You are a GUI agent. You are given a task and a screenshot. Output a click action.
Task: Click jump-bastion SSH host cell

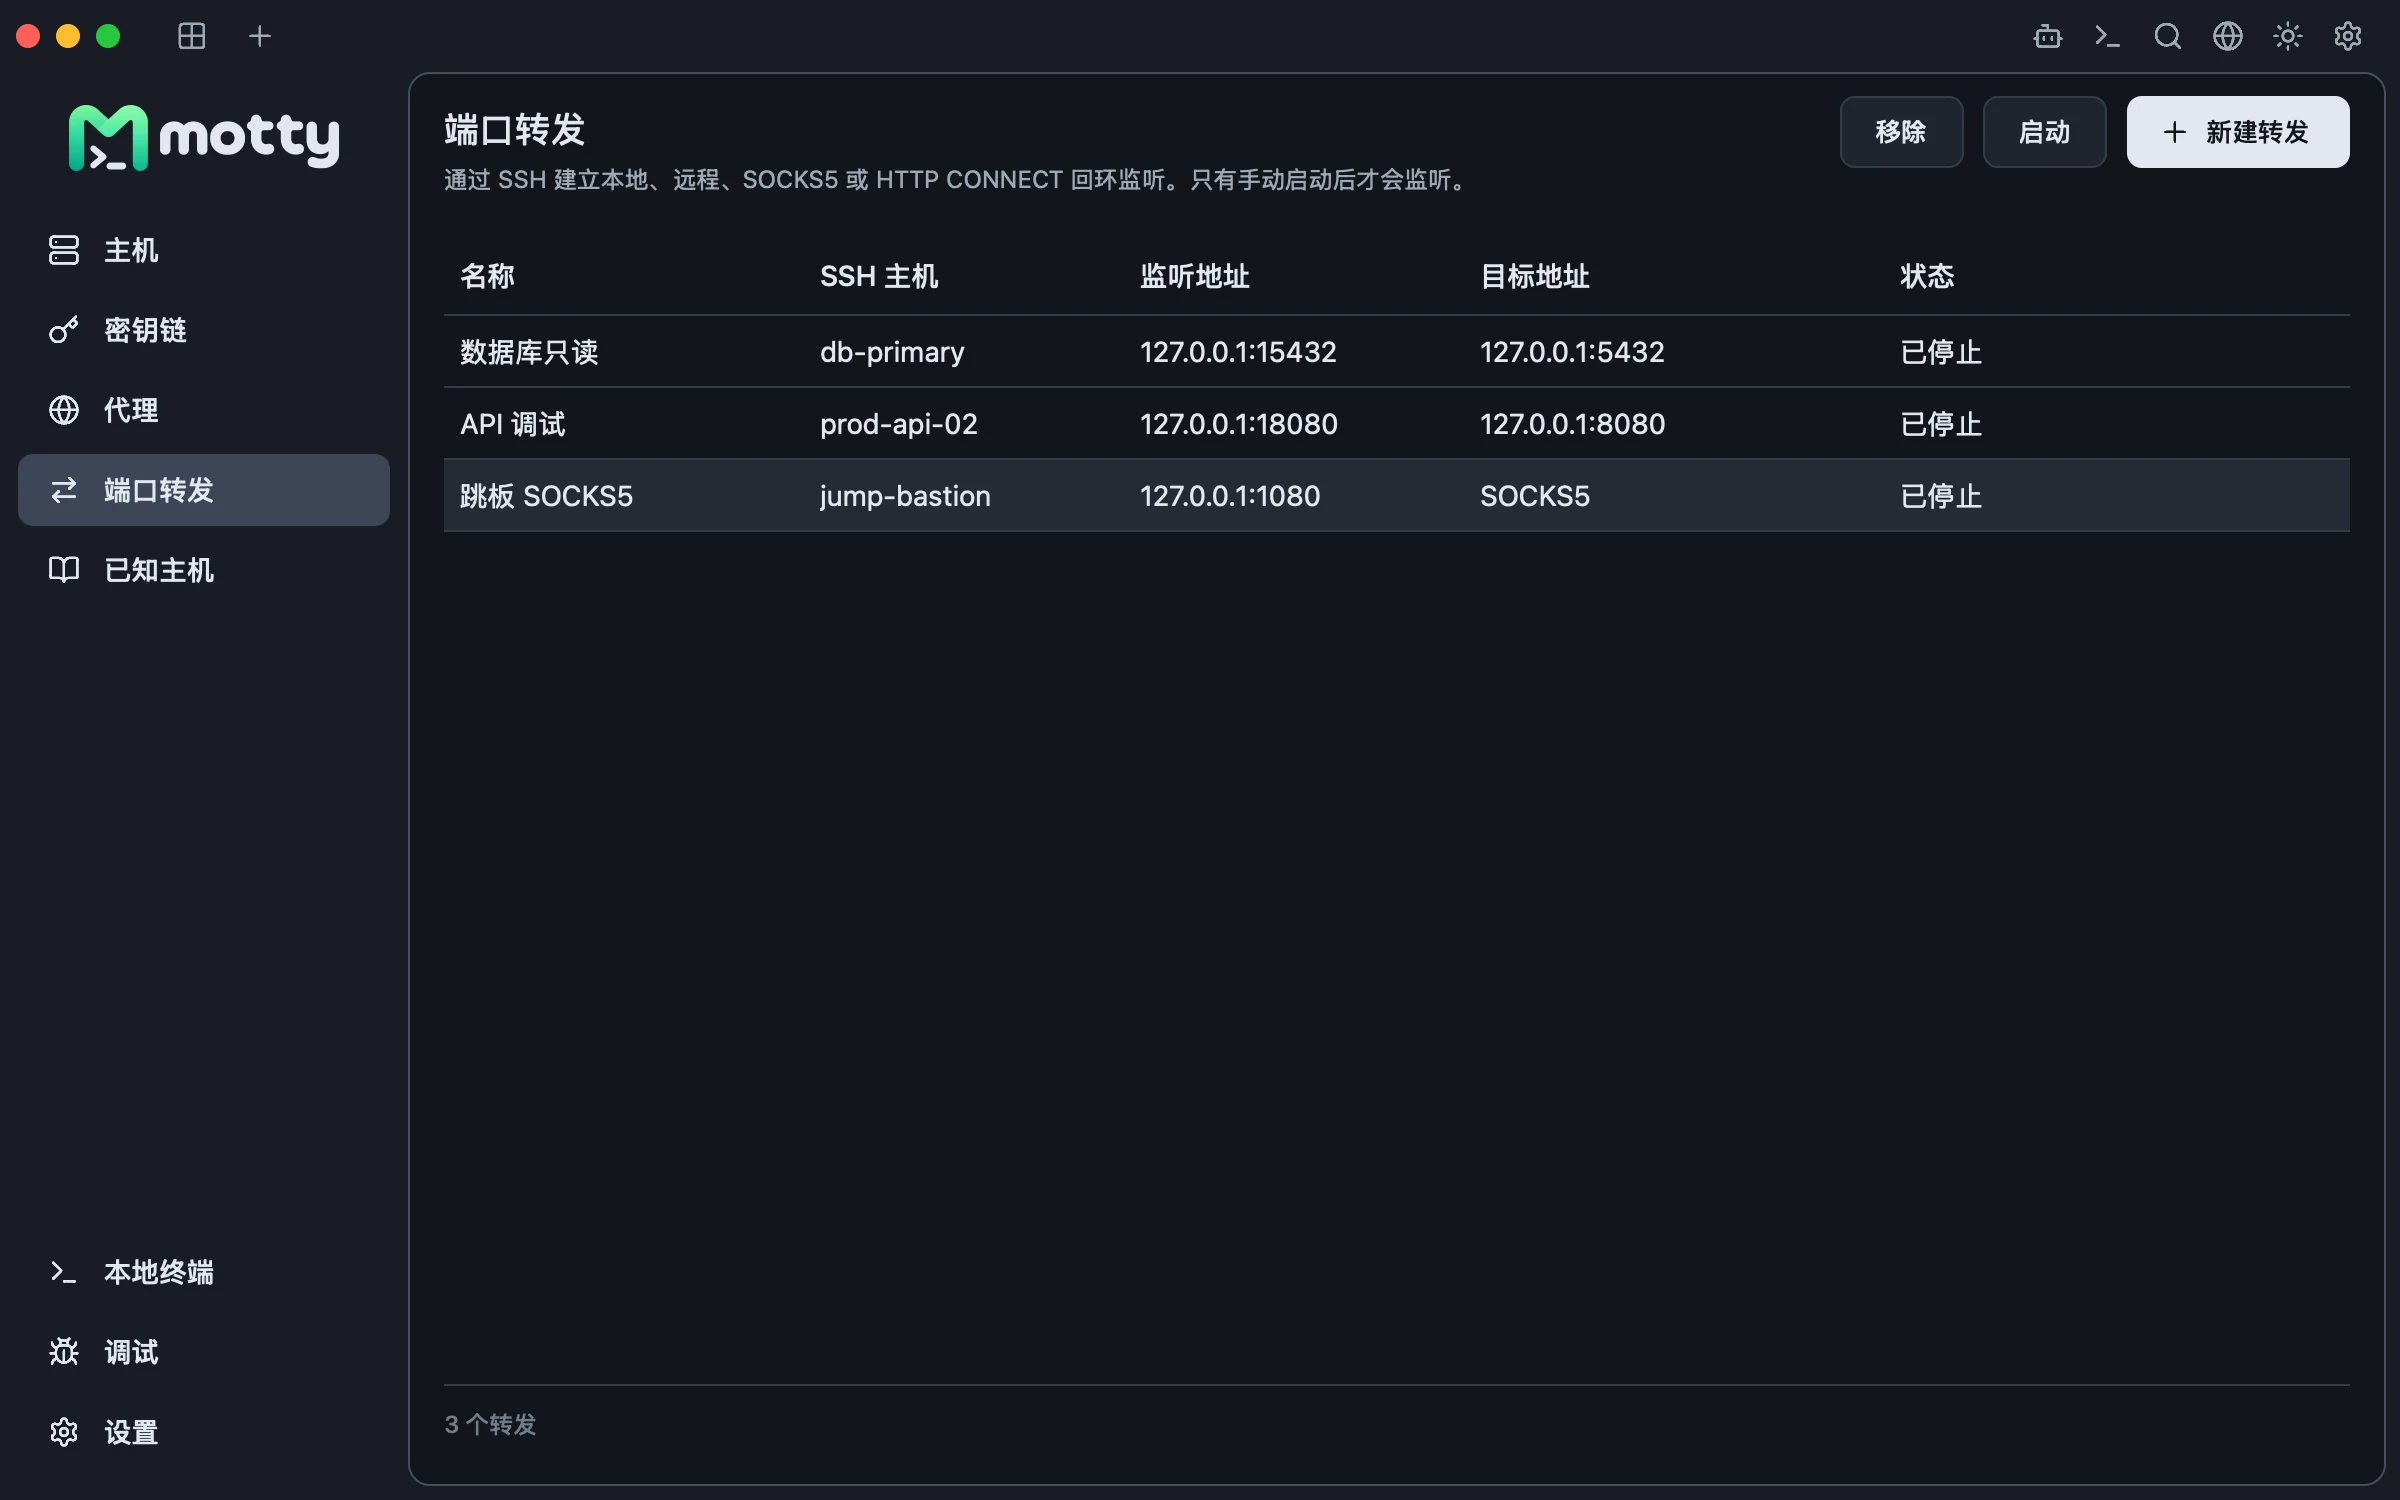coord(905,496)
